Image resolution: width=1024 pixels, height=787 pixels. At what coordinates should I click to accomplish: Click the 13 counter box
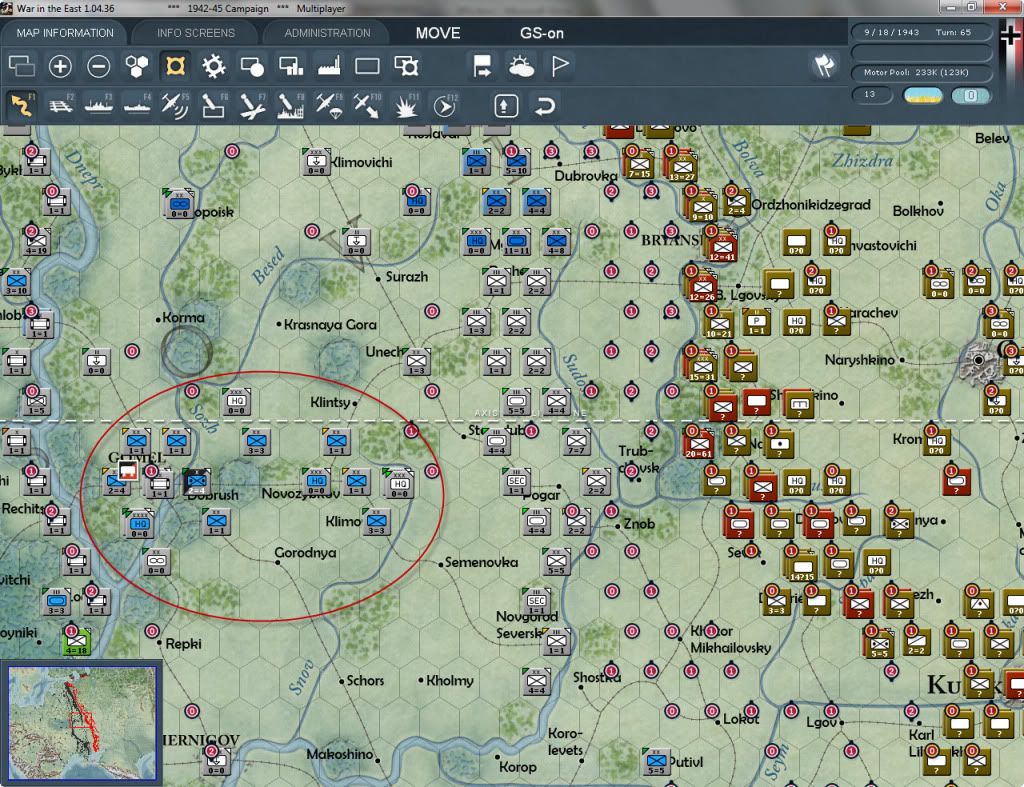point(871,95)
